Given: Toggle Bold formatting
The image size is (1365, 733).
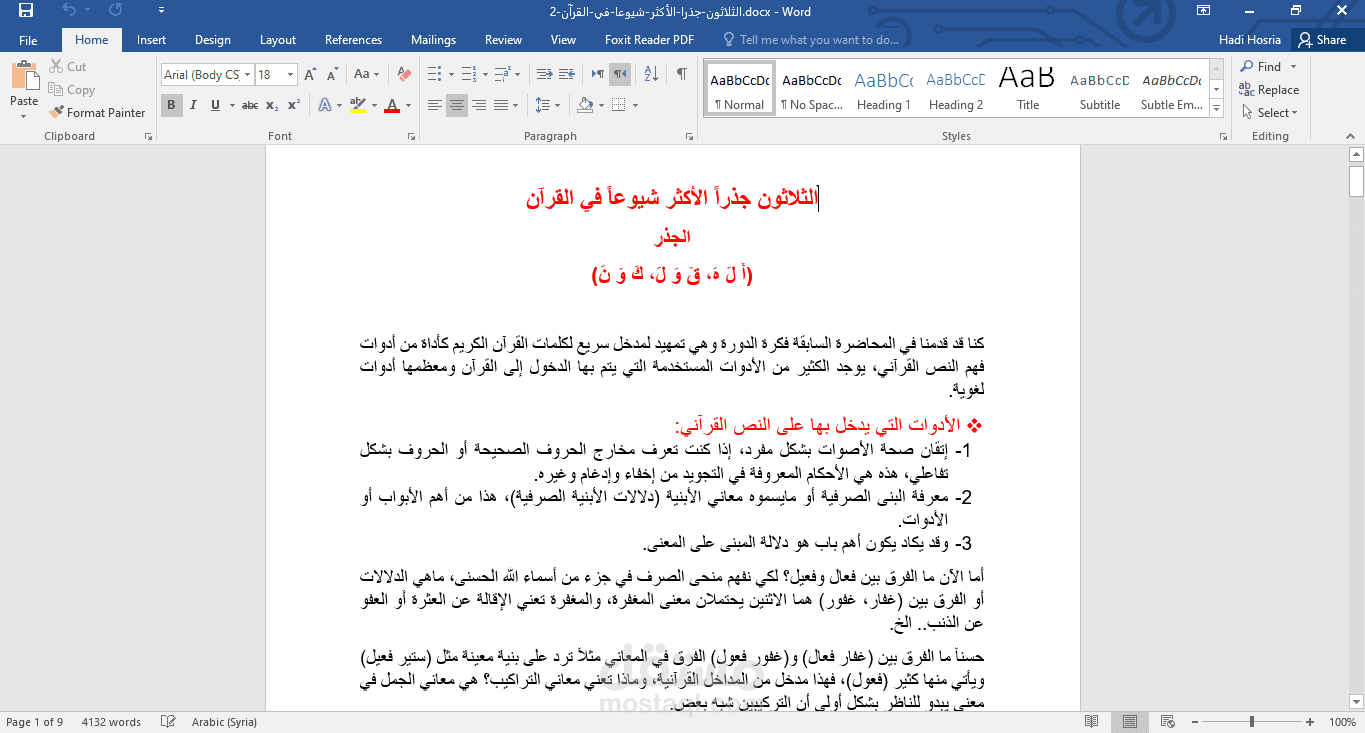Looking at the screenshot, I should tap(172, 105).
